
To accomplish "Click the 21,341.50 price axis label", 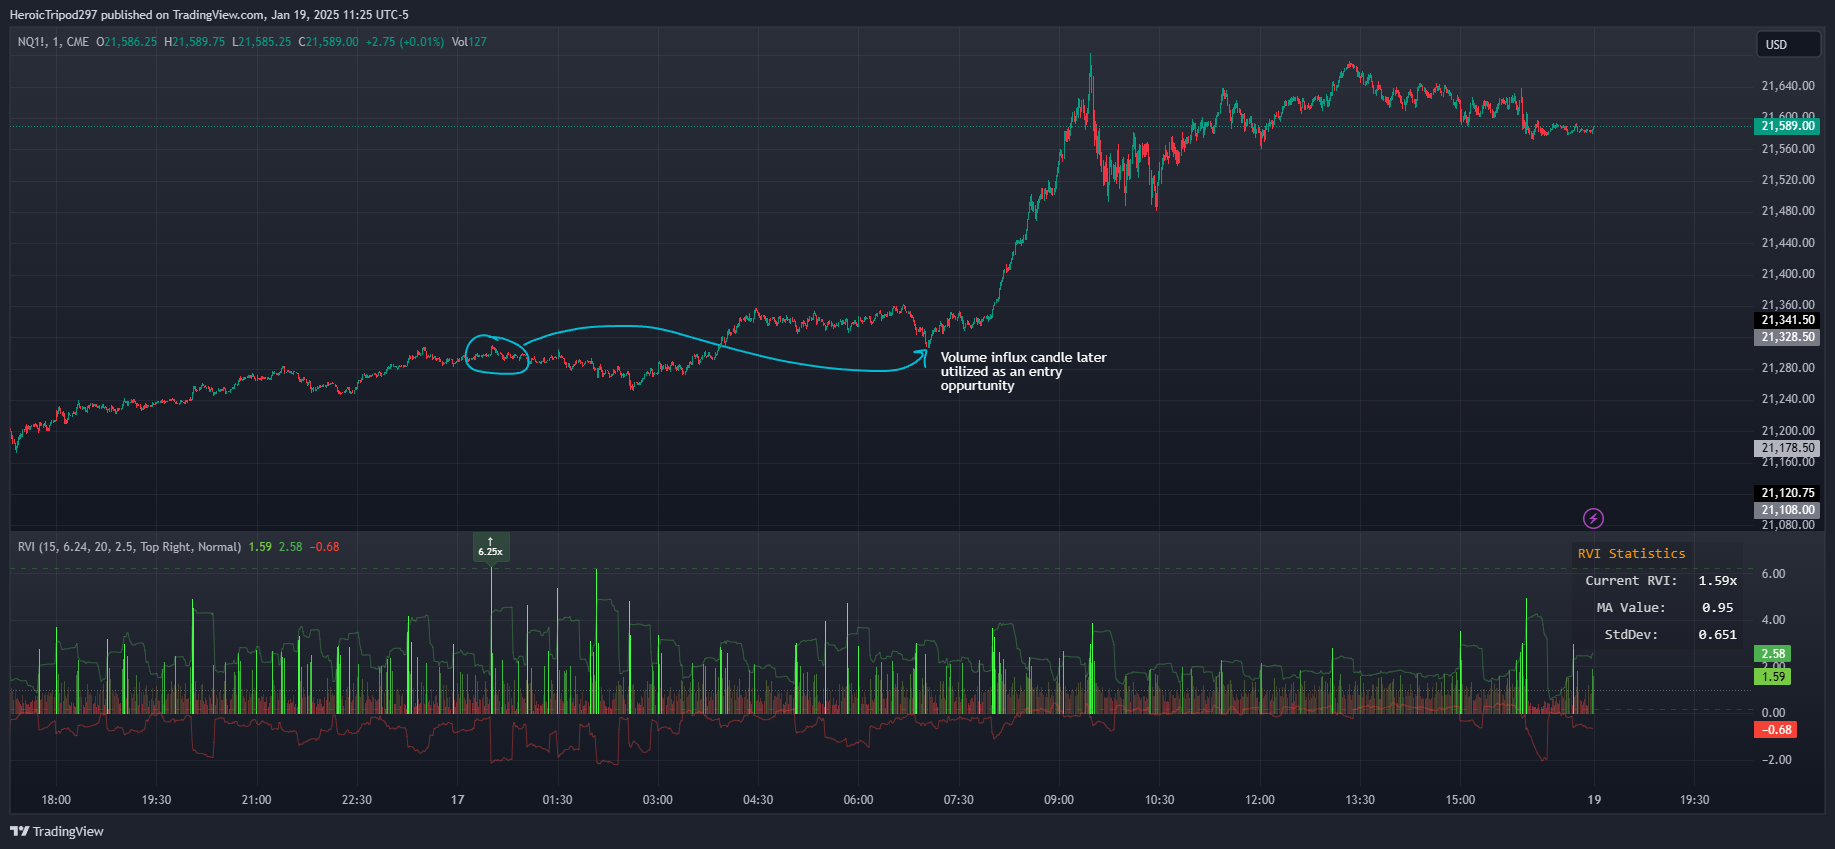I will [1787, 320].
